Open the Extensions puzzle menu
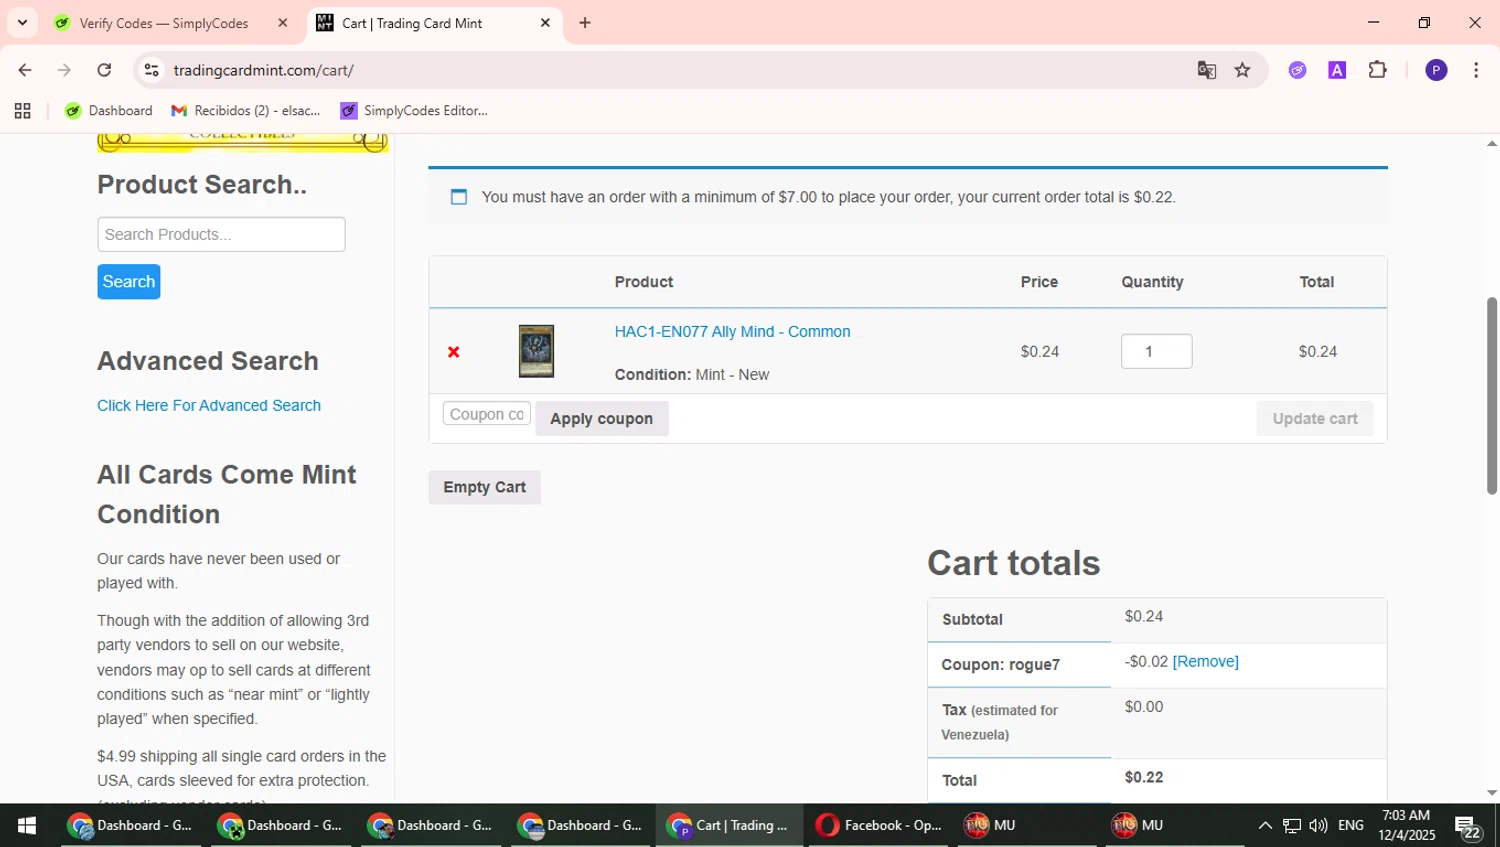 click(x=1377, y=70)
